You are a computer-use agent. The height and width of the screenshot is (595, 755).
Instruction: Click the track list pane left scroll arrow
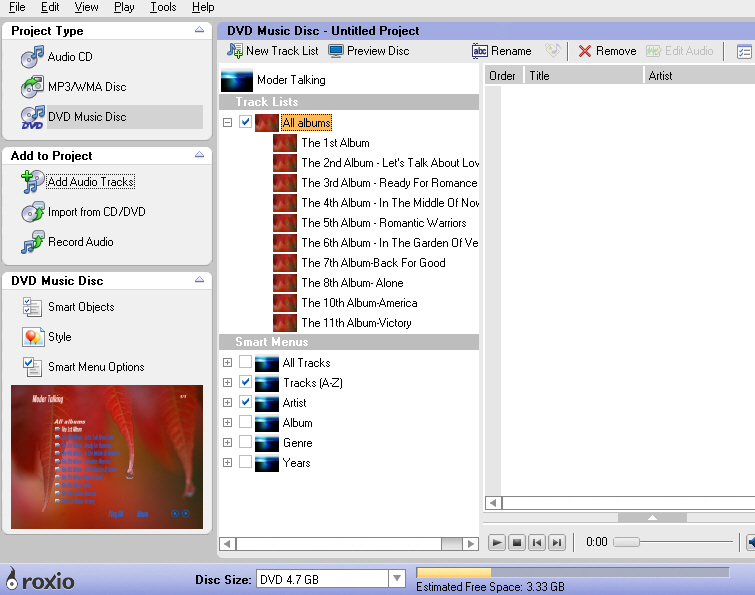pos(493,504)
